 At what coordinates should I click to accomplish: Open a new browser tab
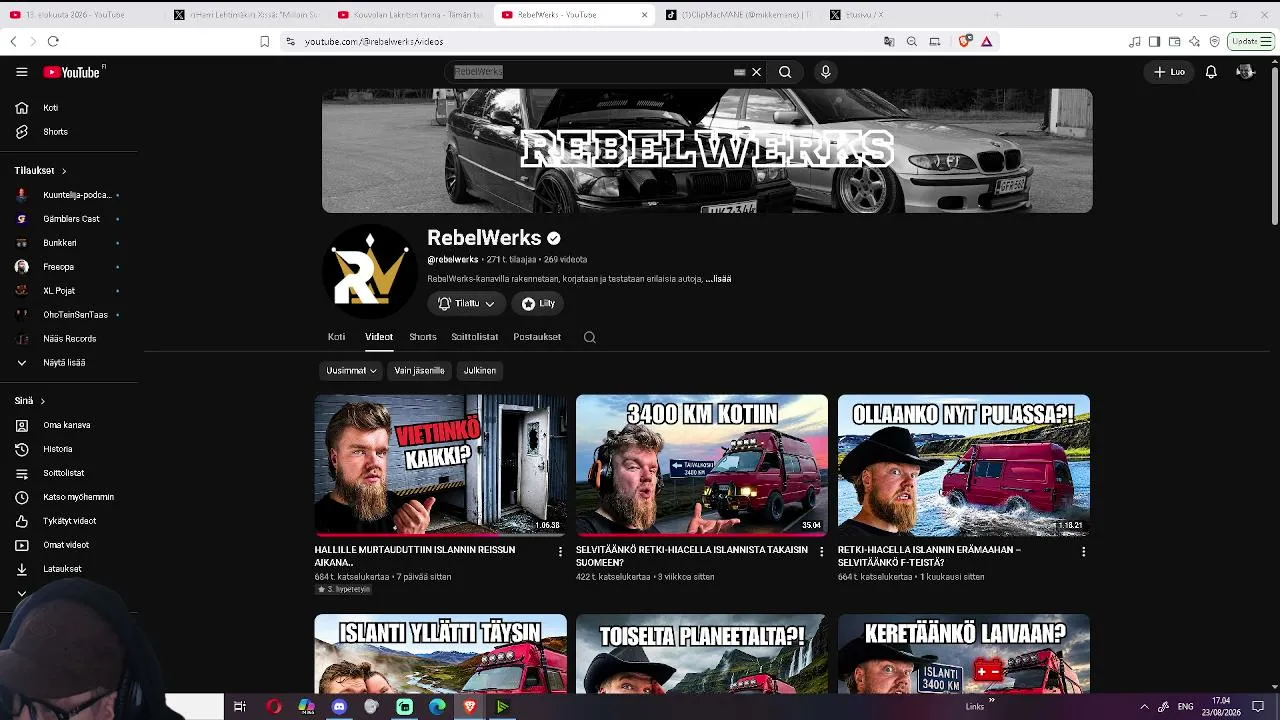pyautogui.click(x=997, y=15)
